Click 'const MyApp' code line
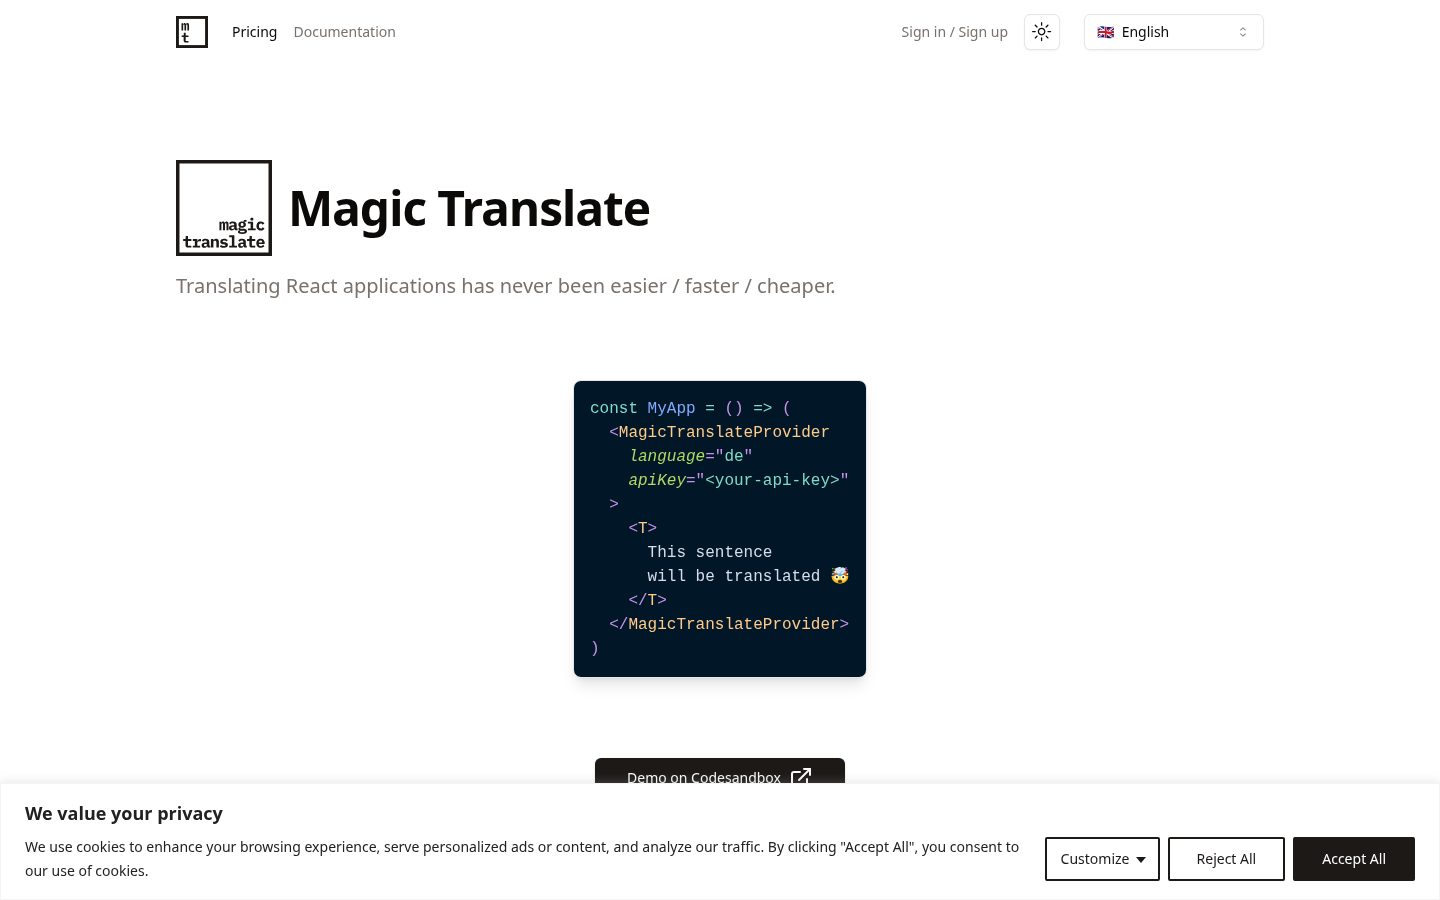This screenshot has width=1440, height=900. point(690,408)
